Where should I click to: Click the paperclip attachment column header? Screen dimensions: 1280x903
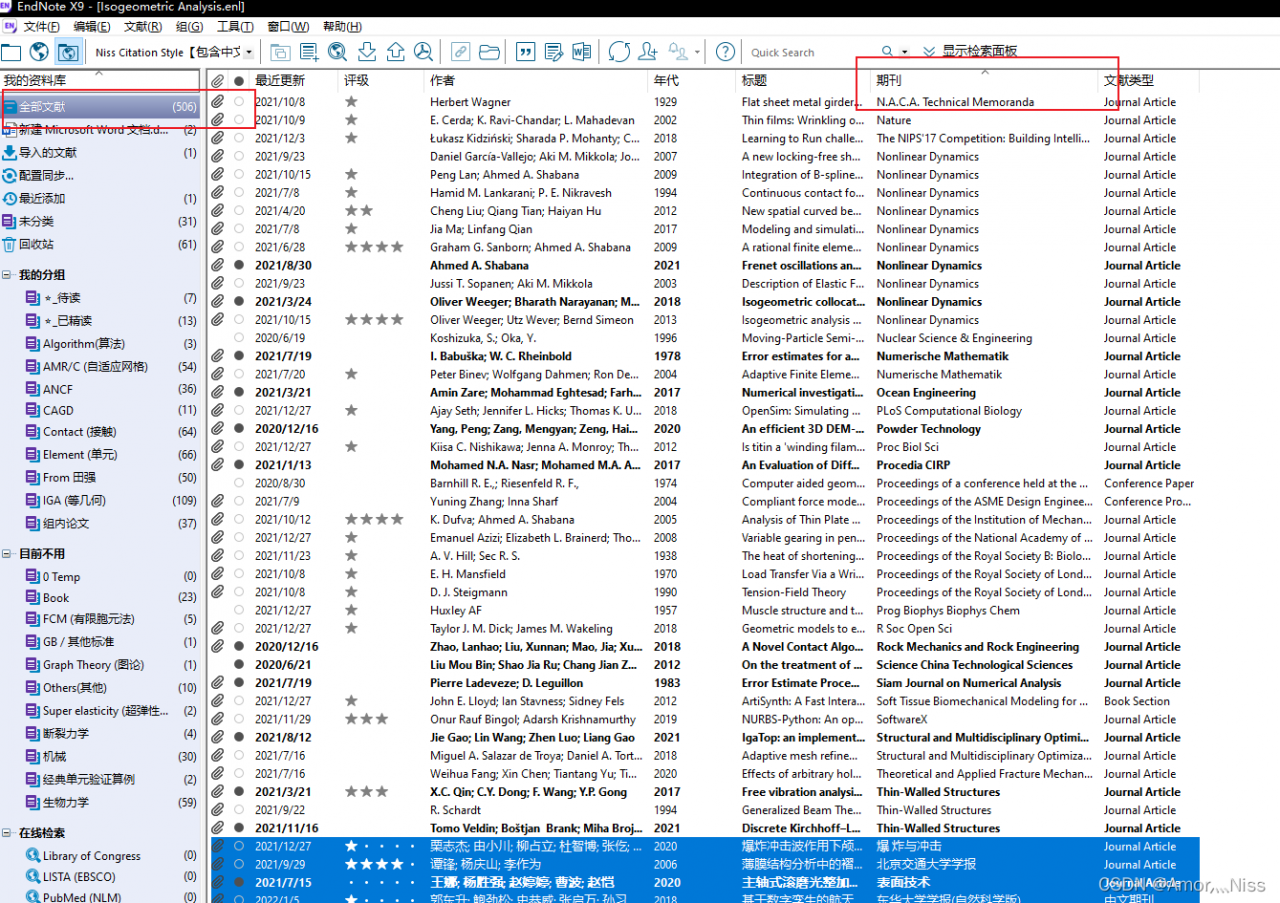(x=217, y=80)
